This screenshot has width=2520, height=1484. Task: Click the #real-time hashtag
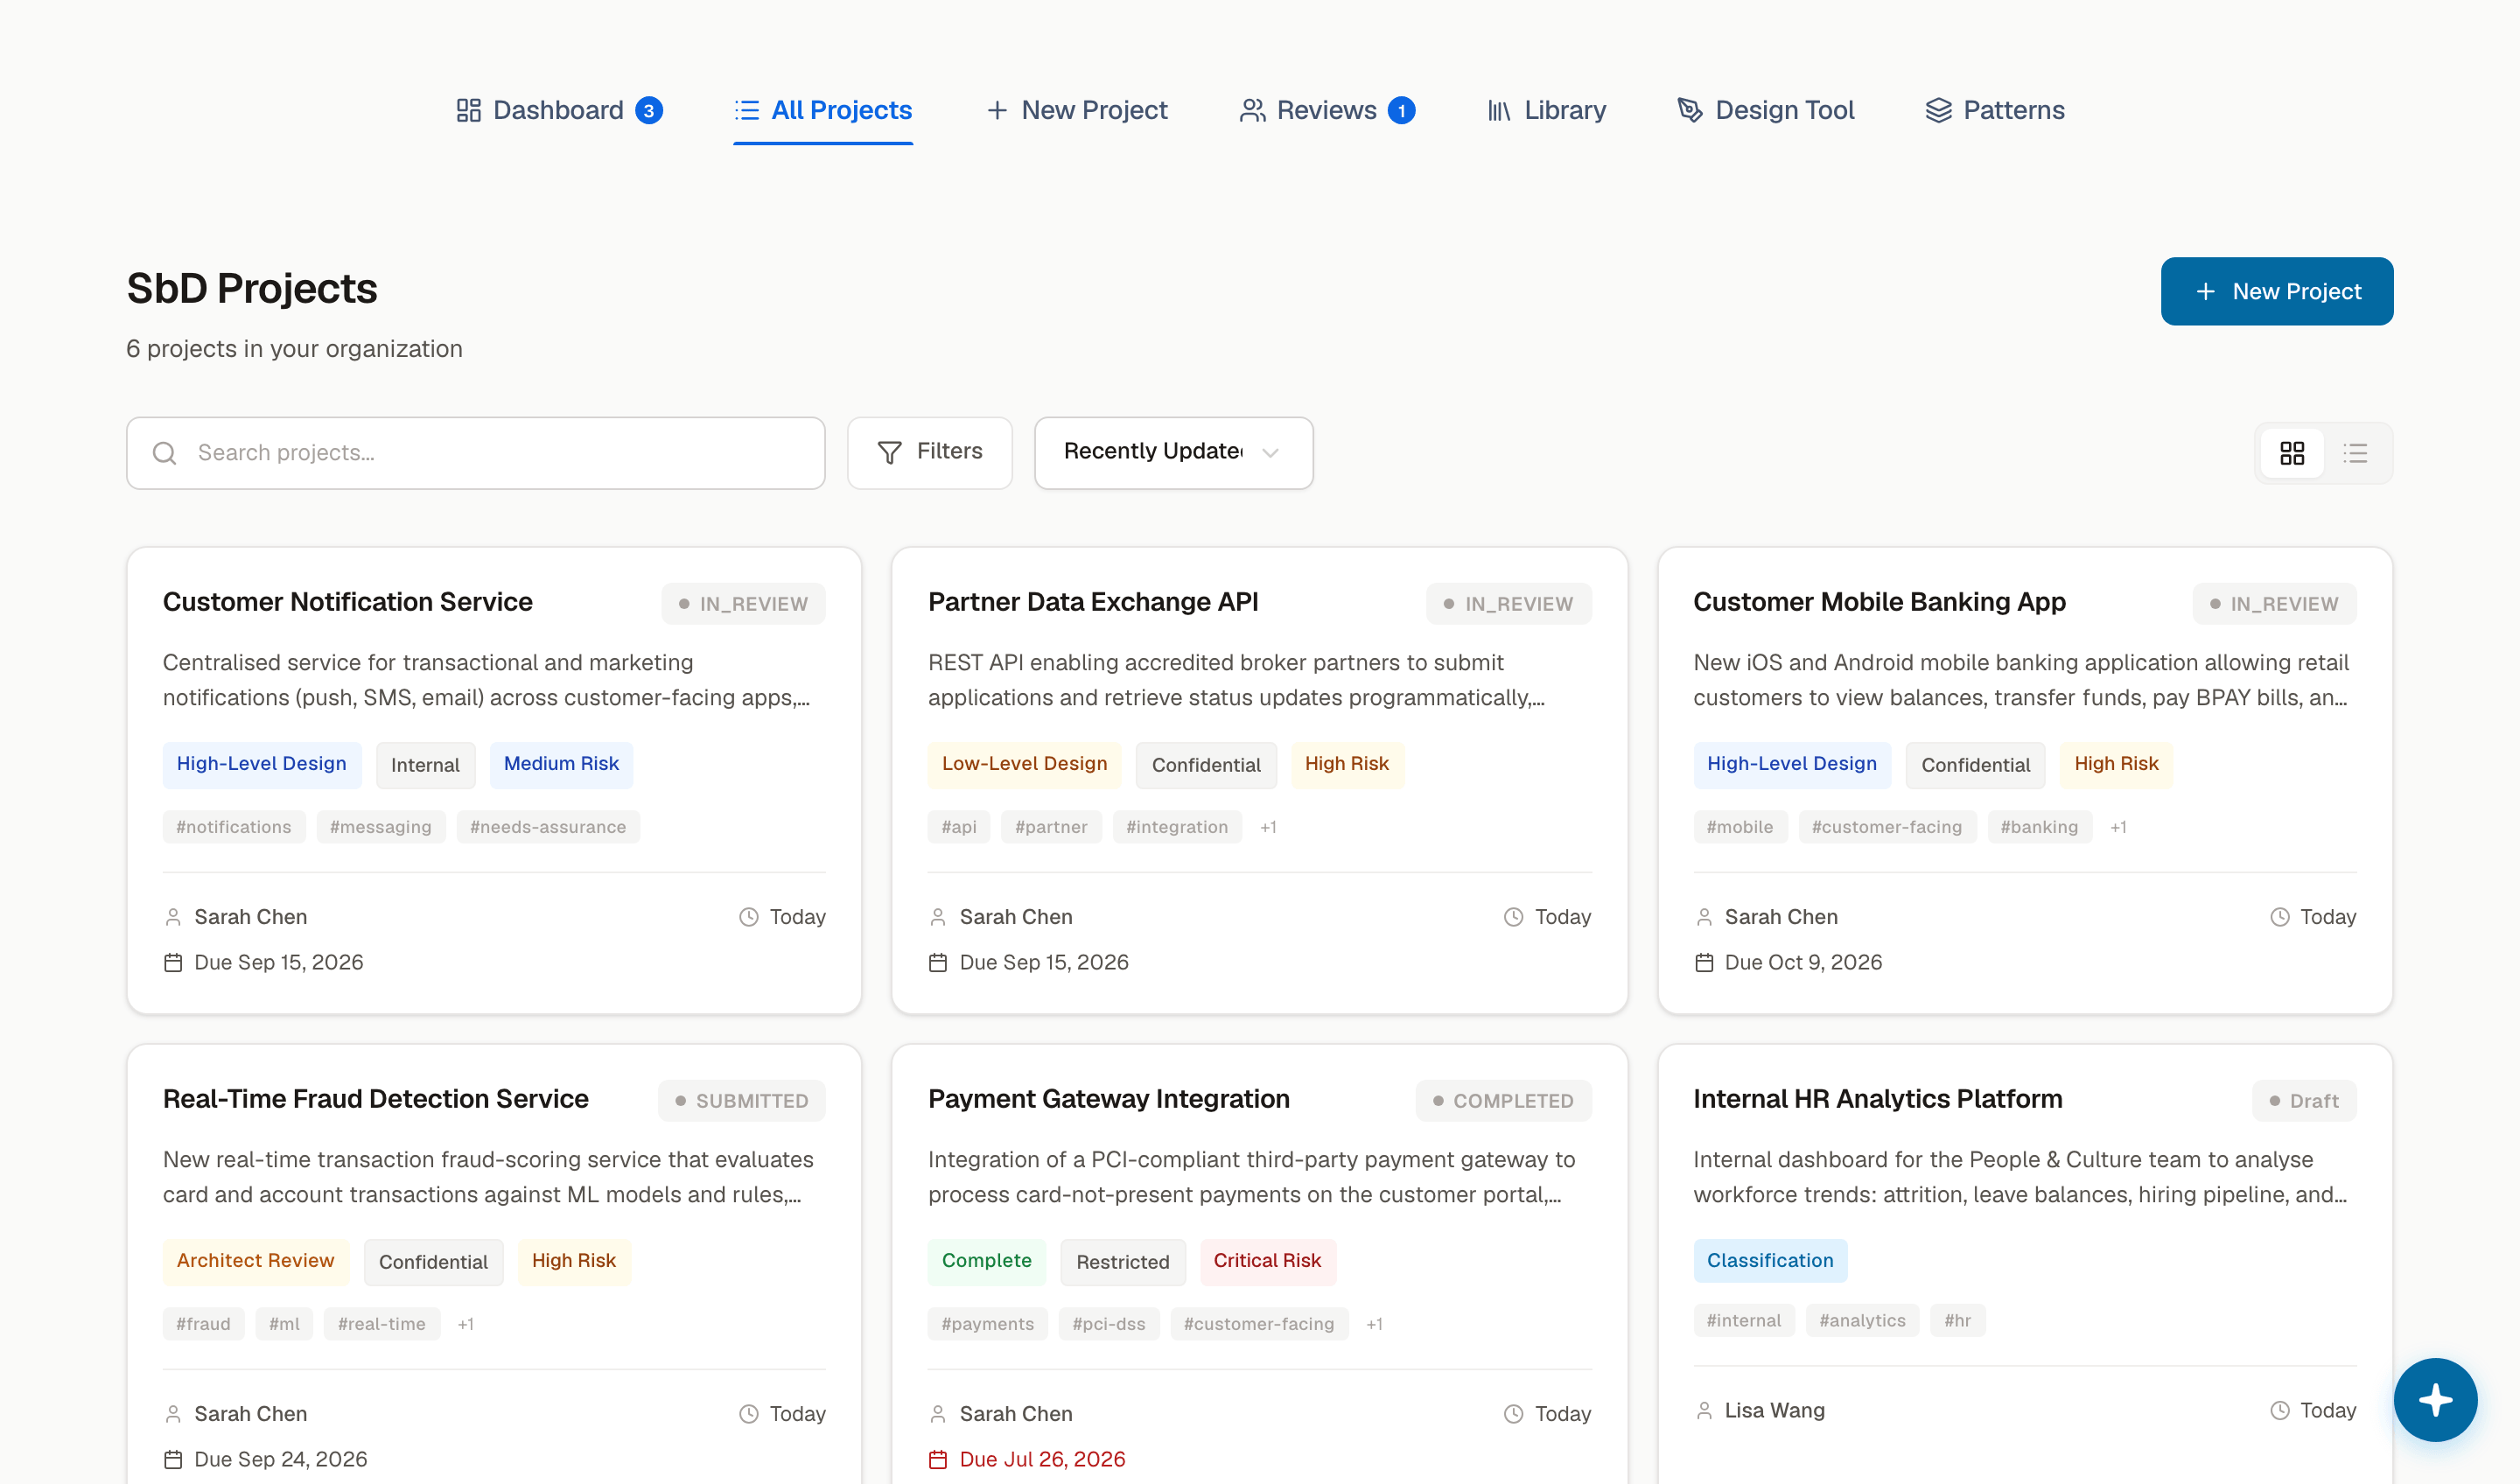click(382, 1324)
